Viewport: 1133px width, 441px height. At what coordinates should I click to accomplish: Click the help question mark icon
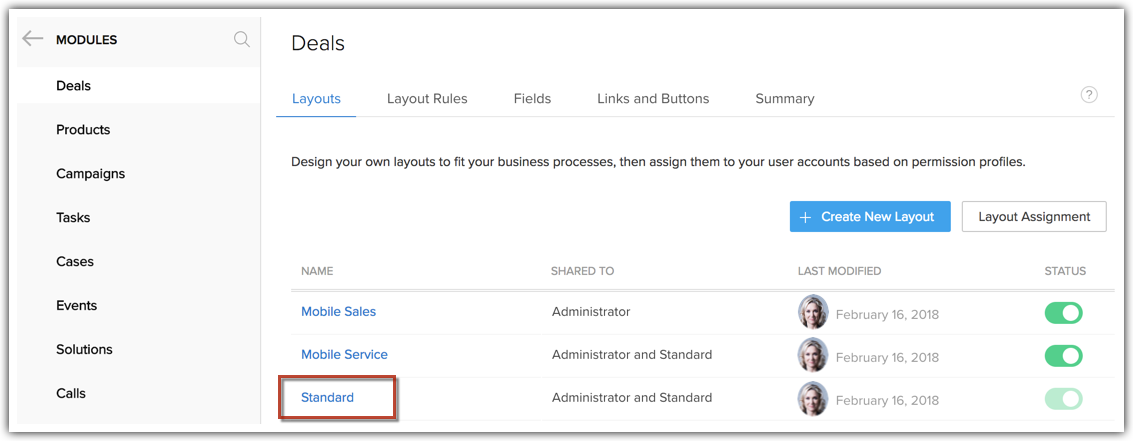click(1089, 95)
